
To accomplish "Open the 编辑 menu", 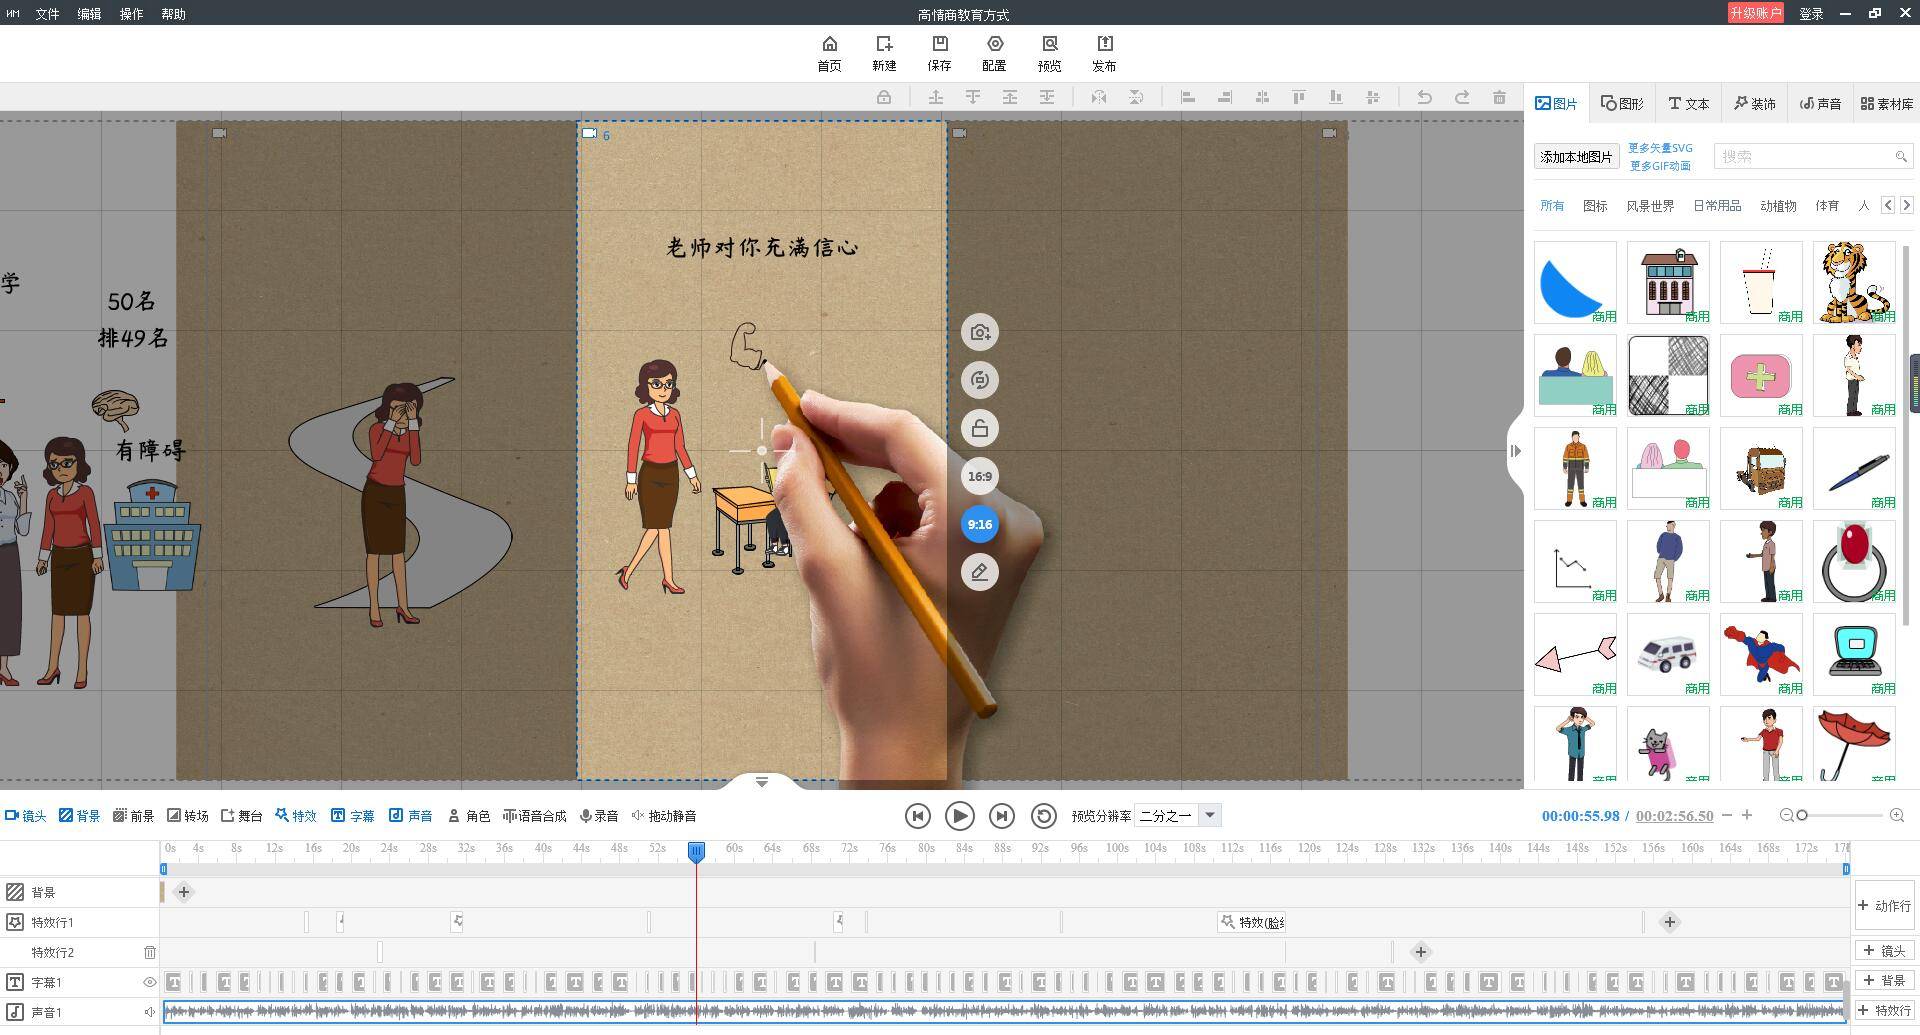I will pos(89,14).
